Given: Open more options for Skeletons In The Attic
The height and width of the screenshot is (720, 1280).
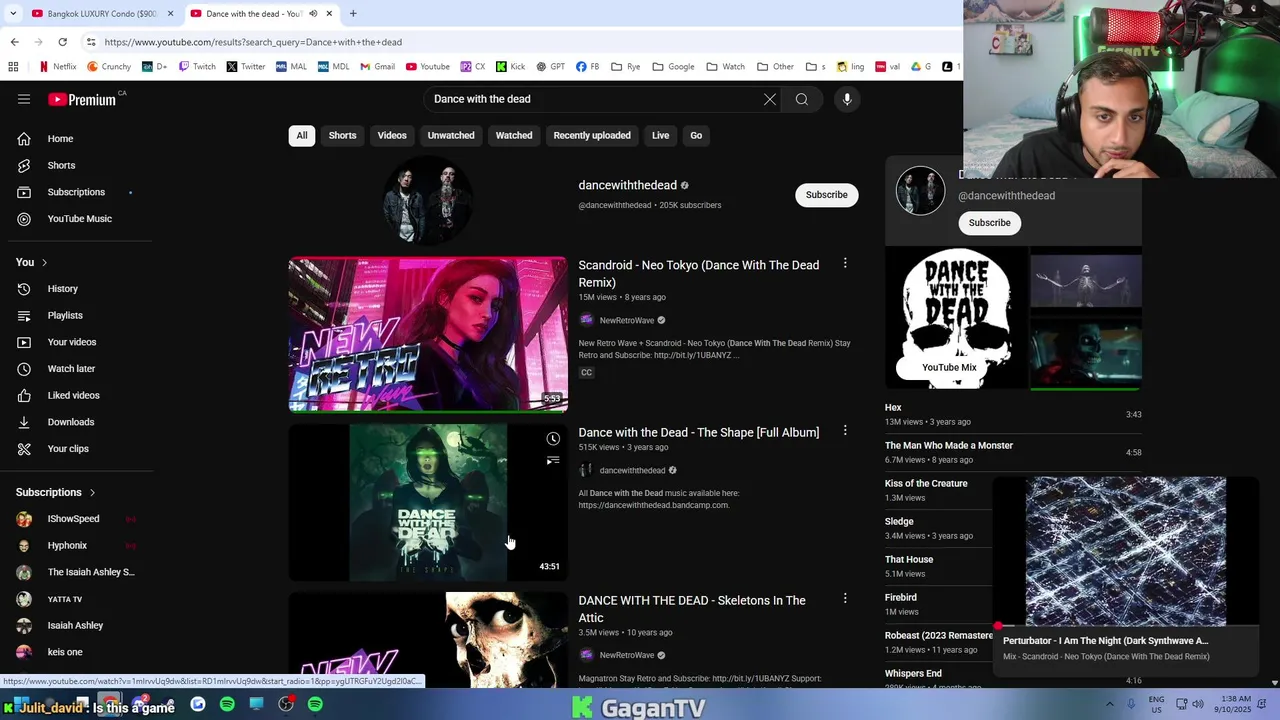Looking at the screenshot, I should [x=845, y=599].
